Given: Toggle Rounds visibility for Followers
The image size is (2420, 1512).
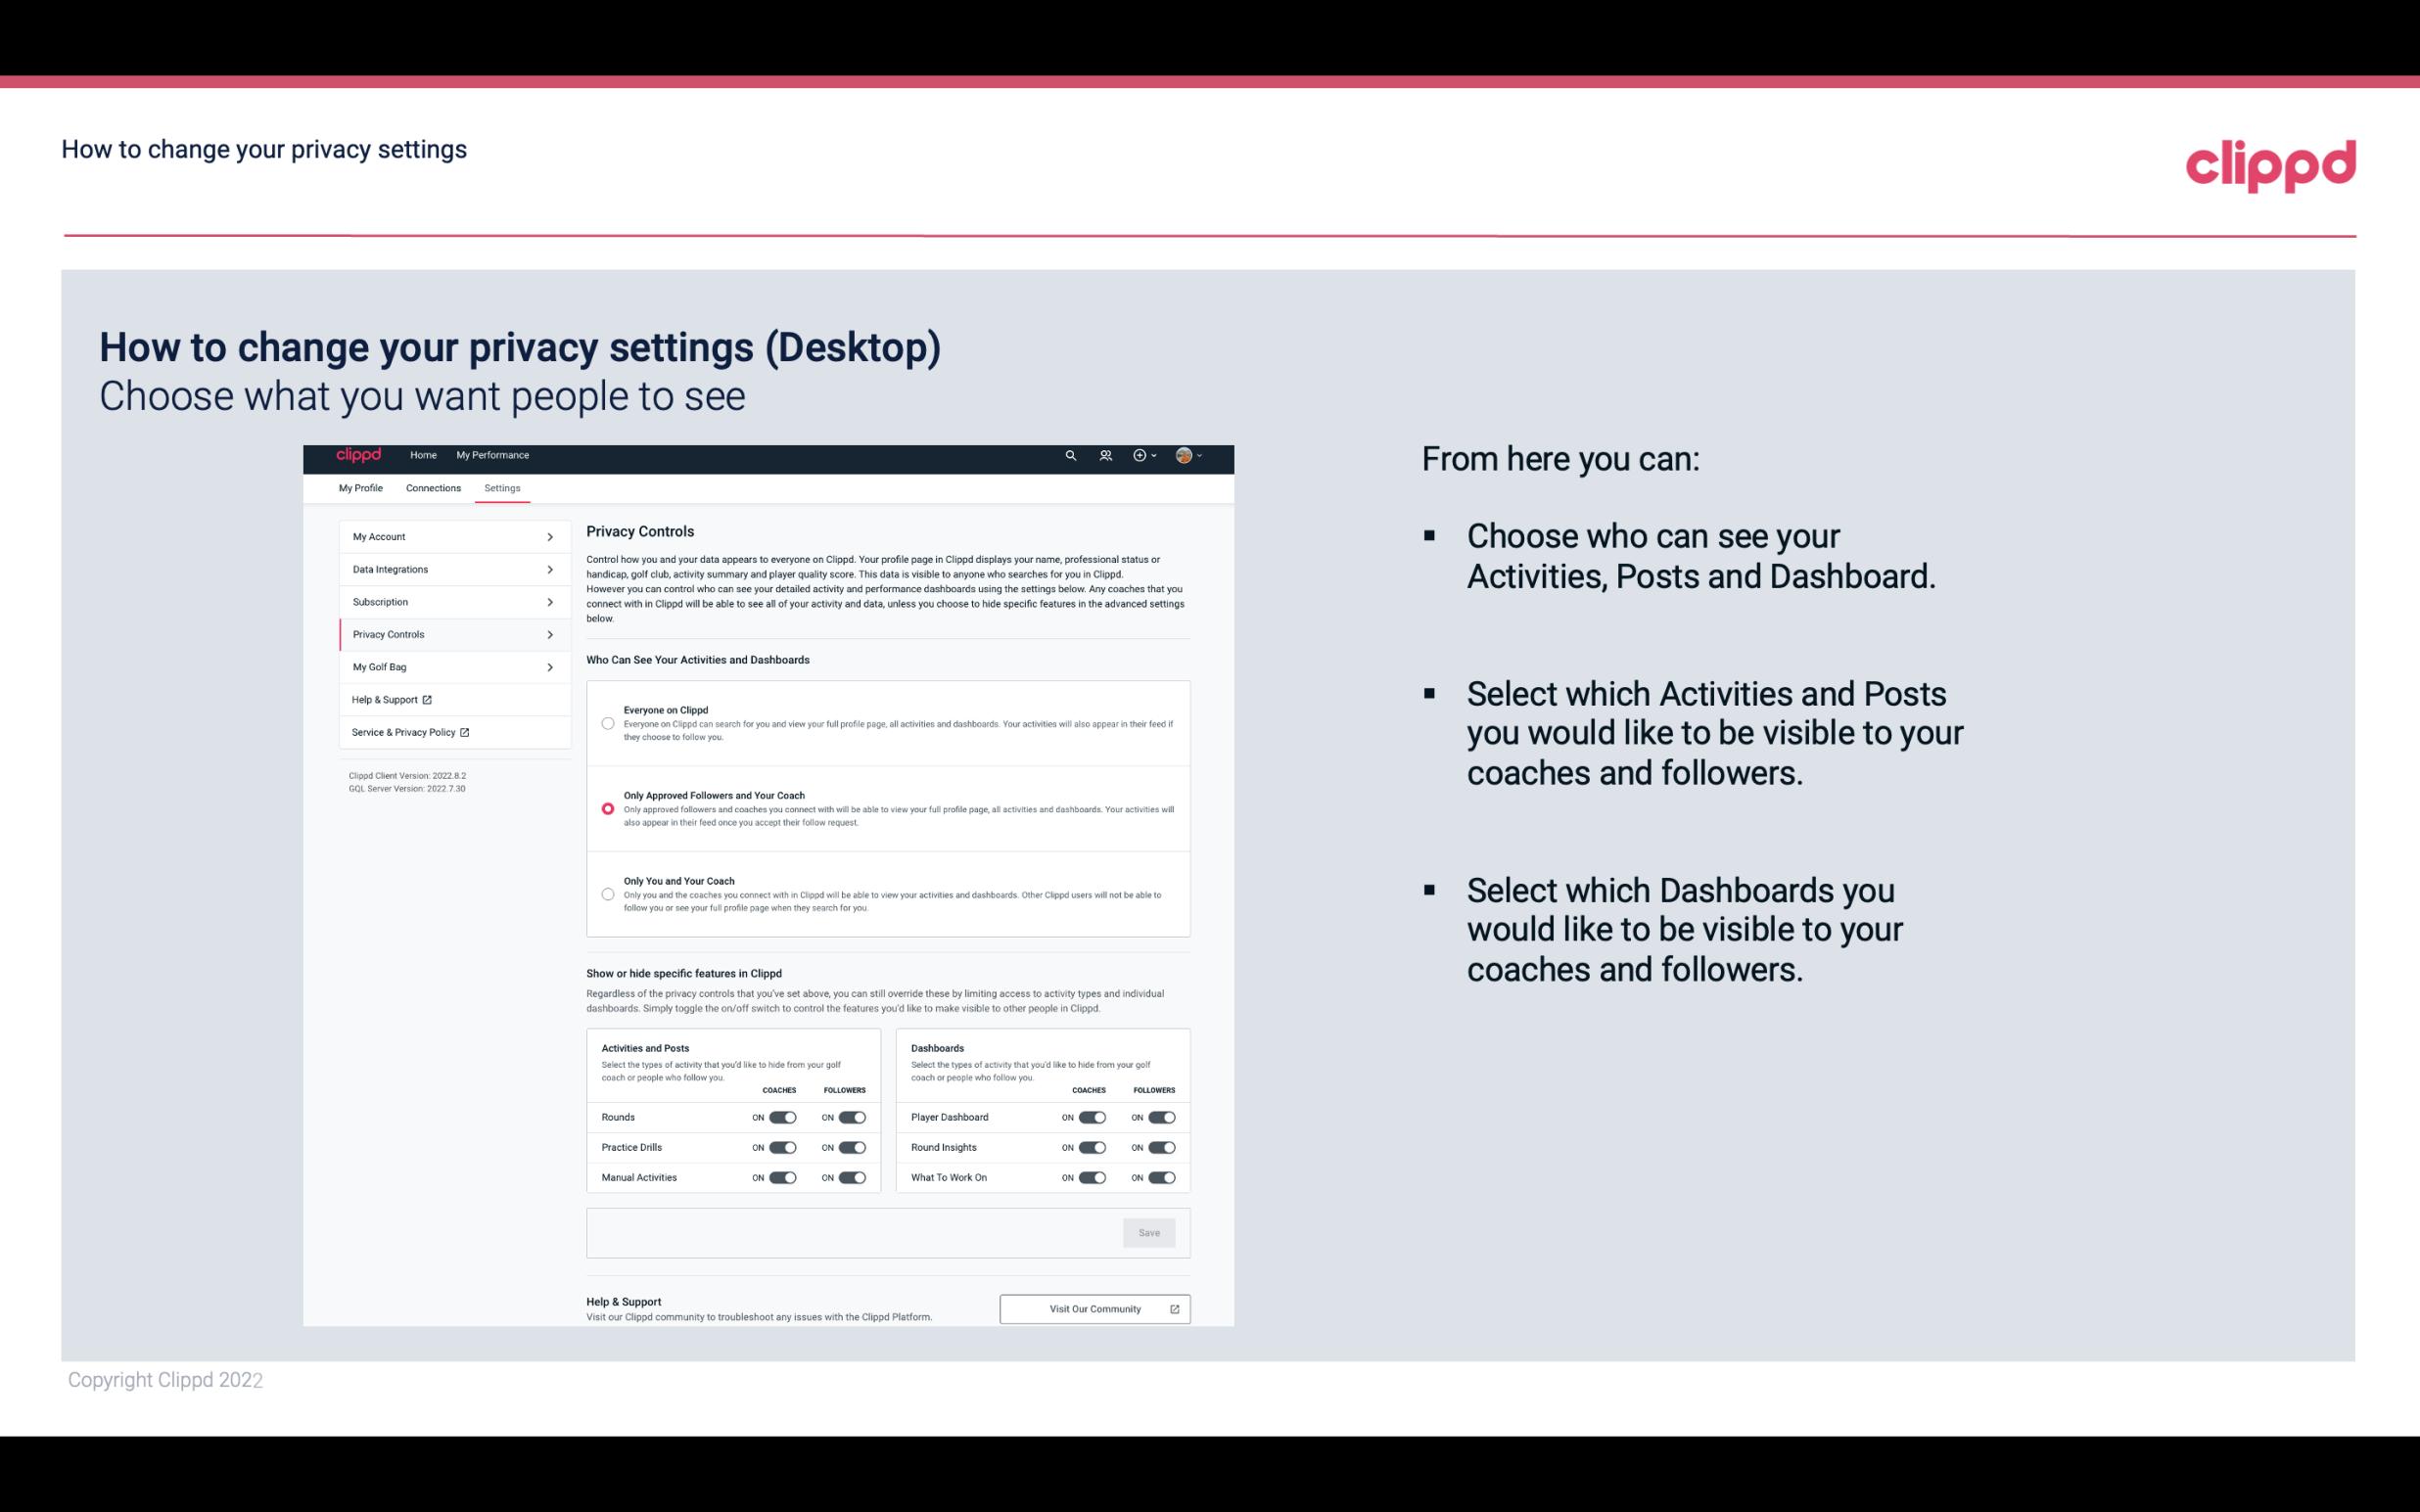Looking at the screenshot, I should click(852, 1117).
